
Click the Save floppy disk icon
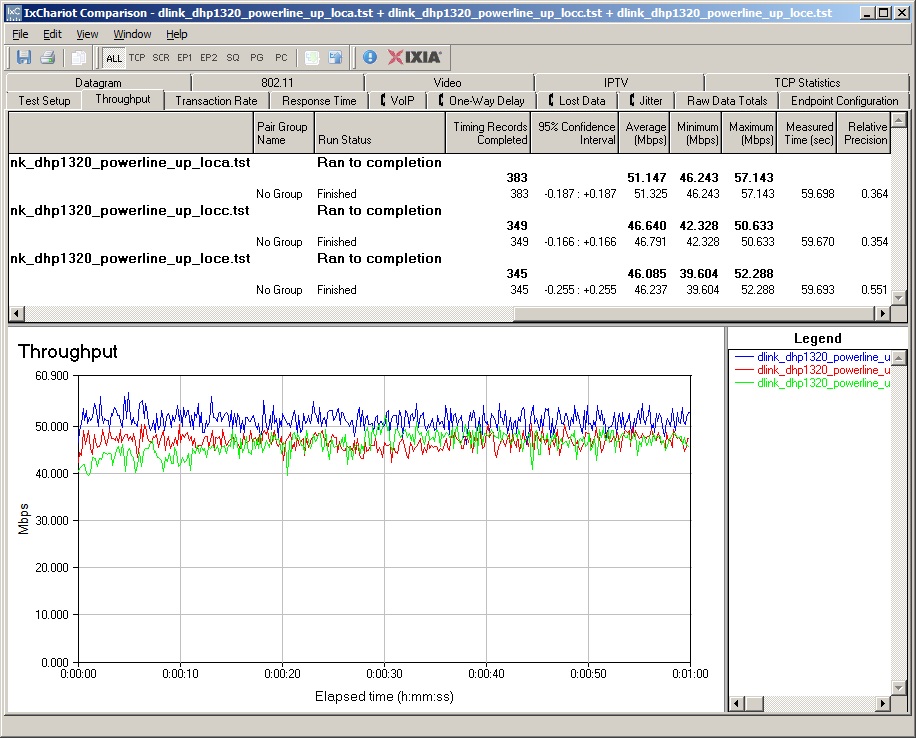coord(24,57)
